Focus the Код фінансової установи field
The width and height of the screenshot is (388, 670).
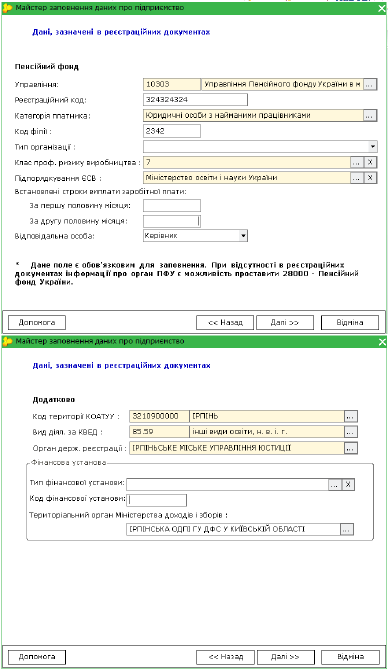156,500
